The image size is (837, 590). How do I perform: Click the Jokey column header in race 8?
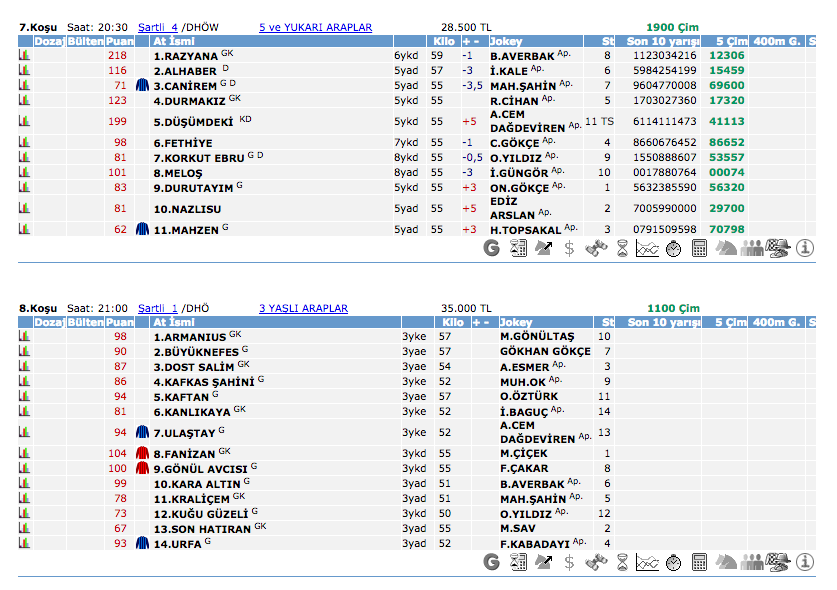[x=517, y=323]
